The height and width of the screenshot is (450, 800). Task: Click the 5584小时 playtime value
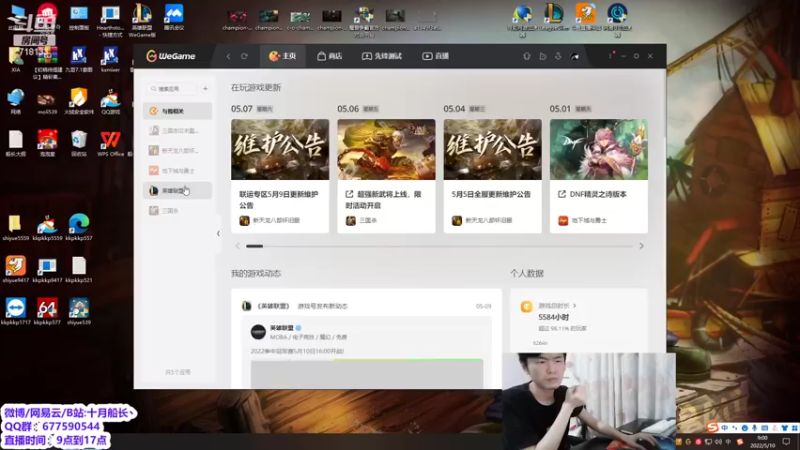point(554,317)
